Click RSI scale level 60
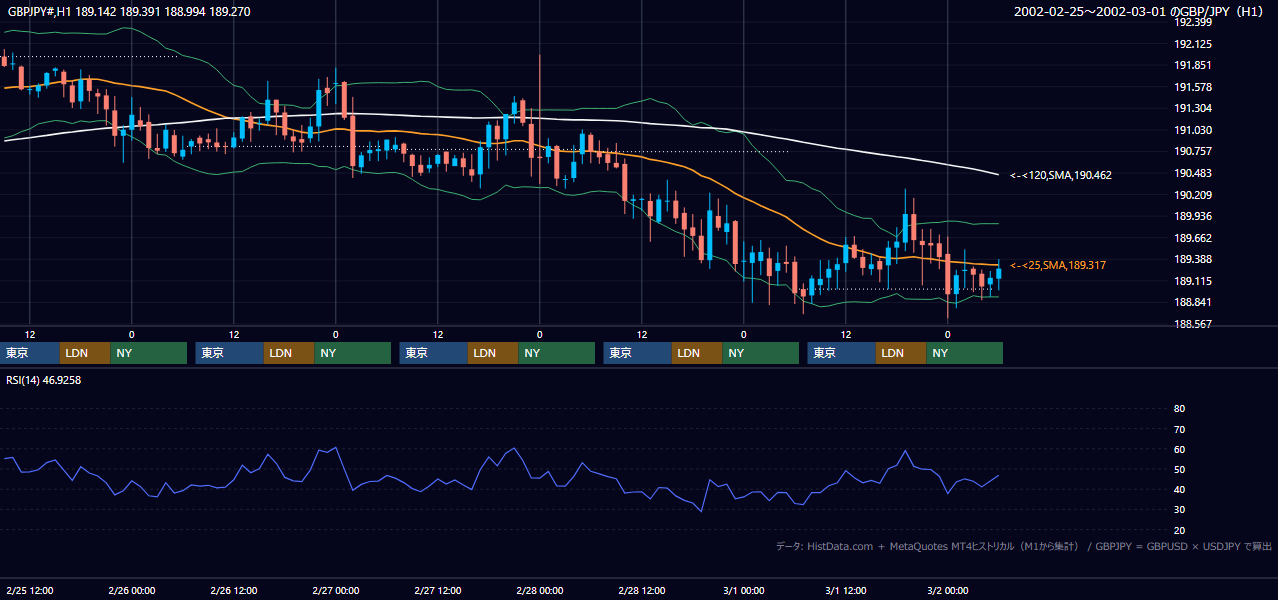The width and height of the screenshot is (1278, 600). pos(1179,449)
